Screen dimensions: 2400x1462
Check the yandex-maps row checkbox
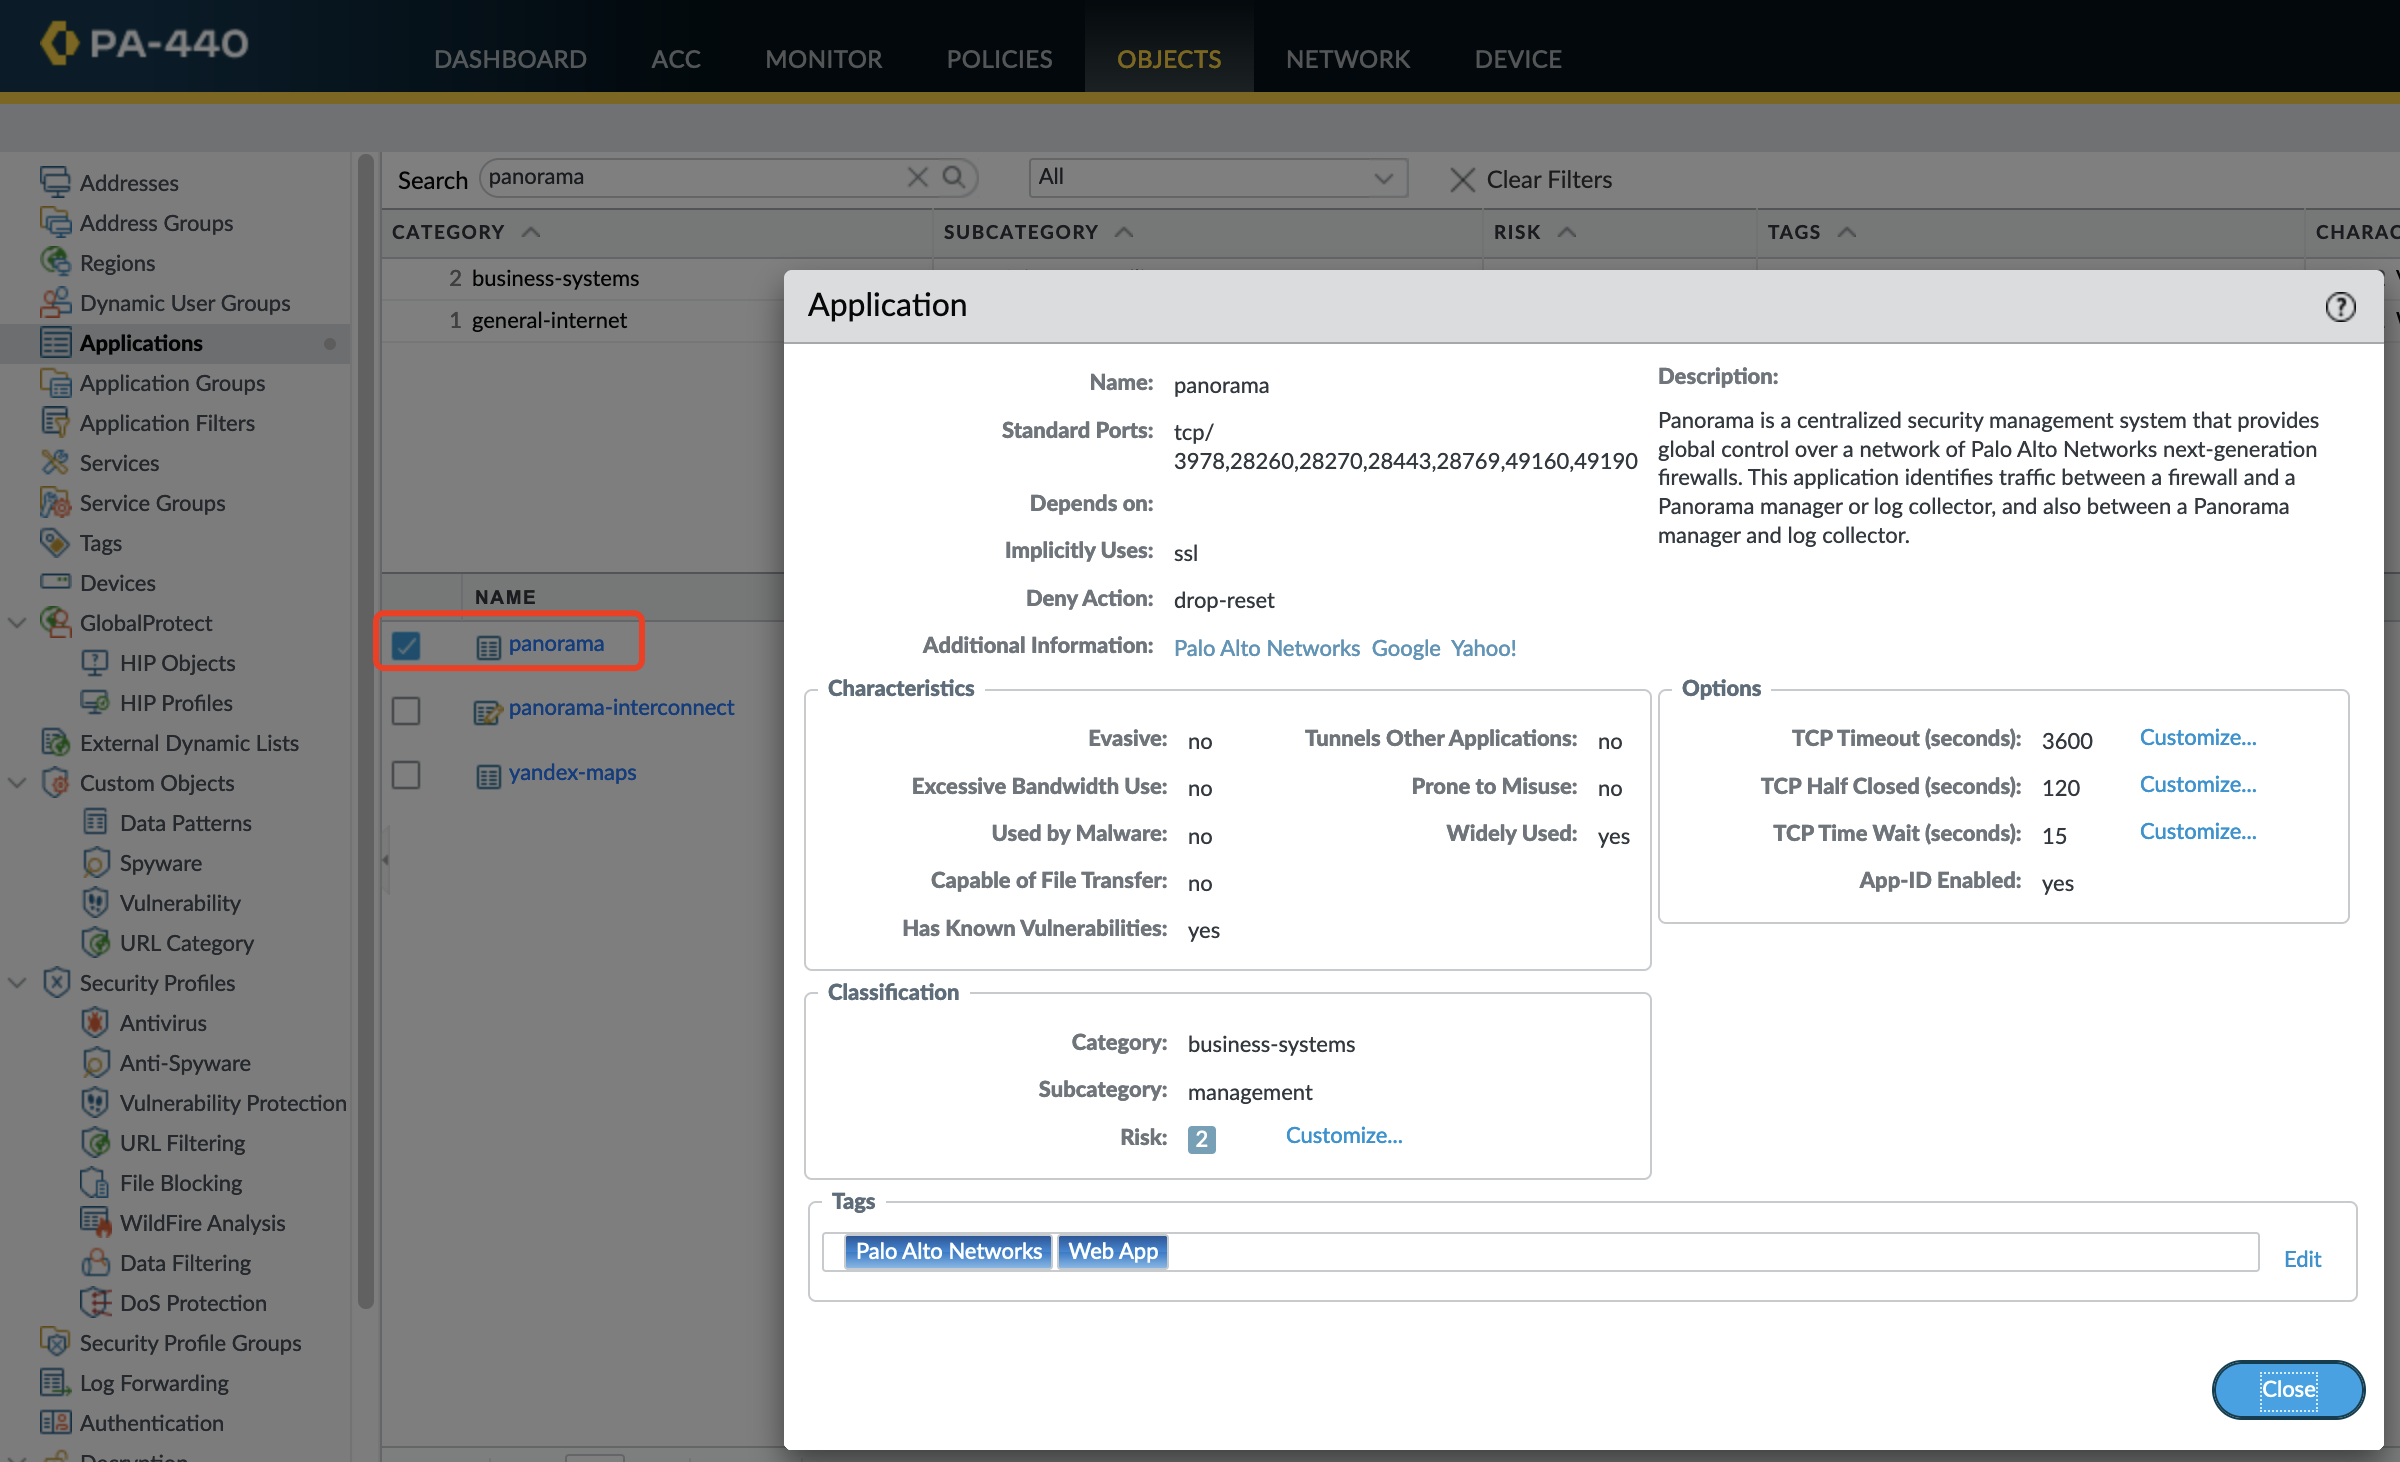click(x=406, y=775)
